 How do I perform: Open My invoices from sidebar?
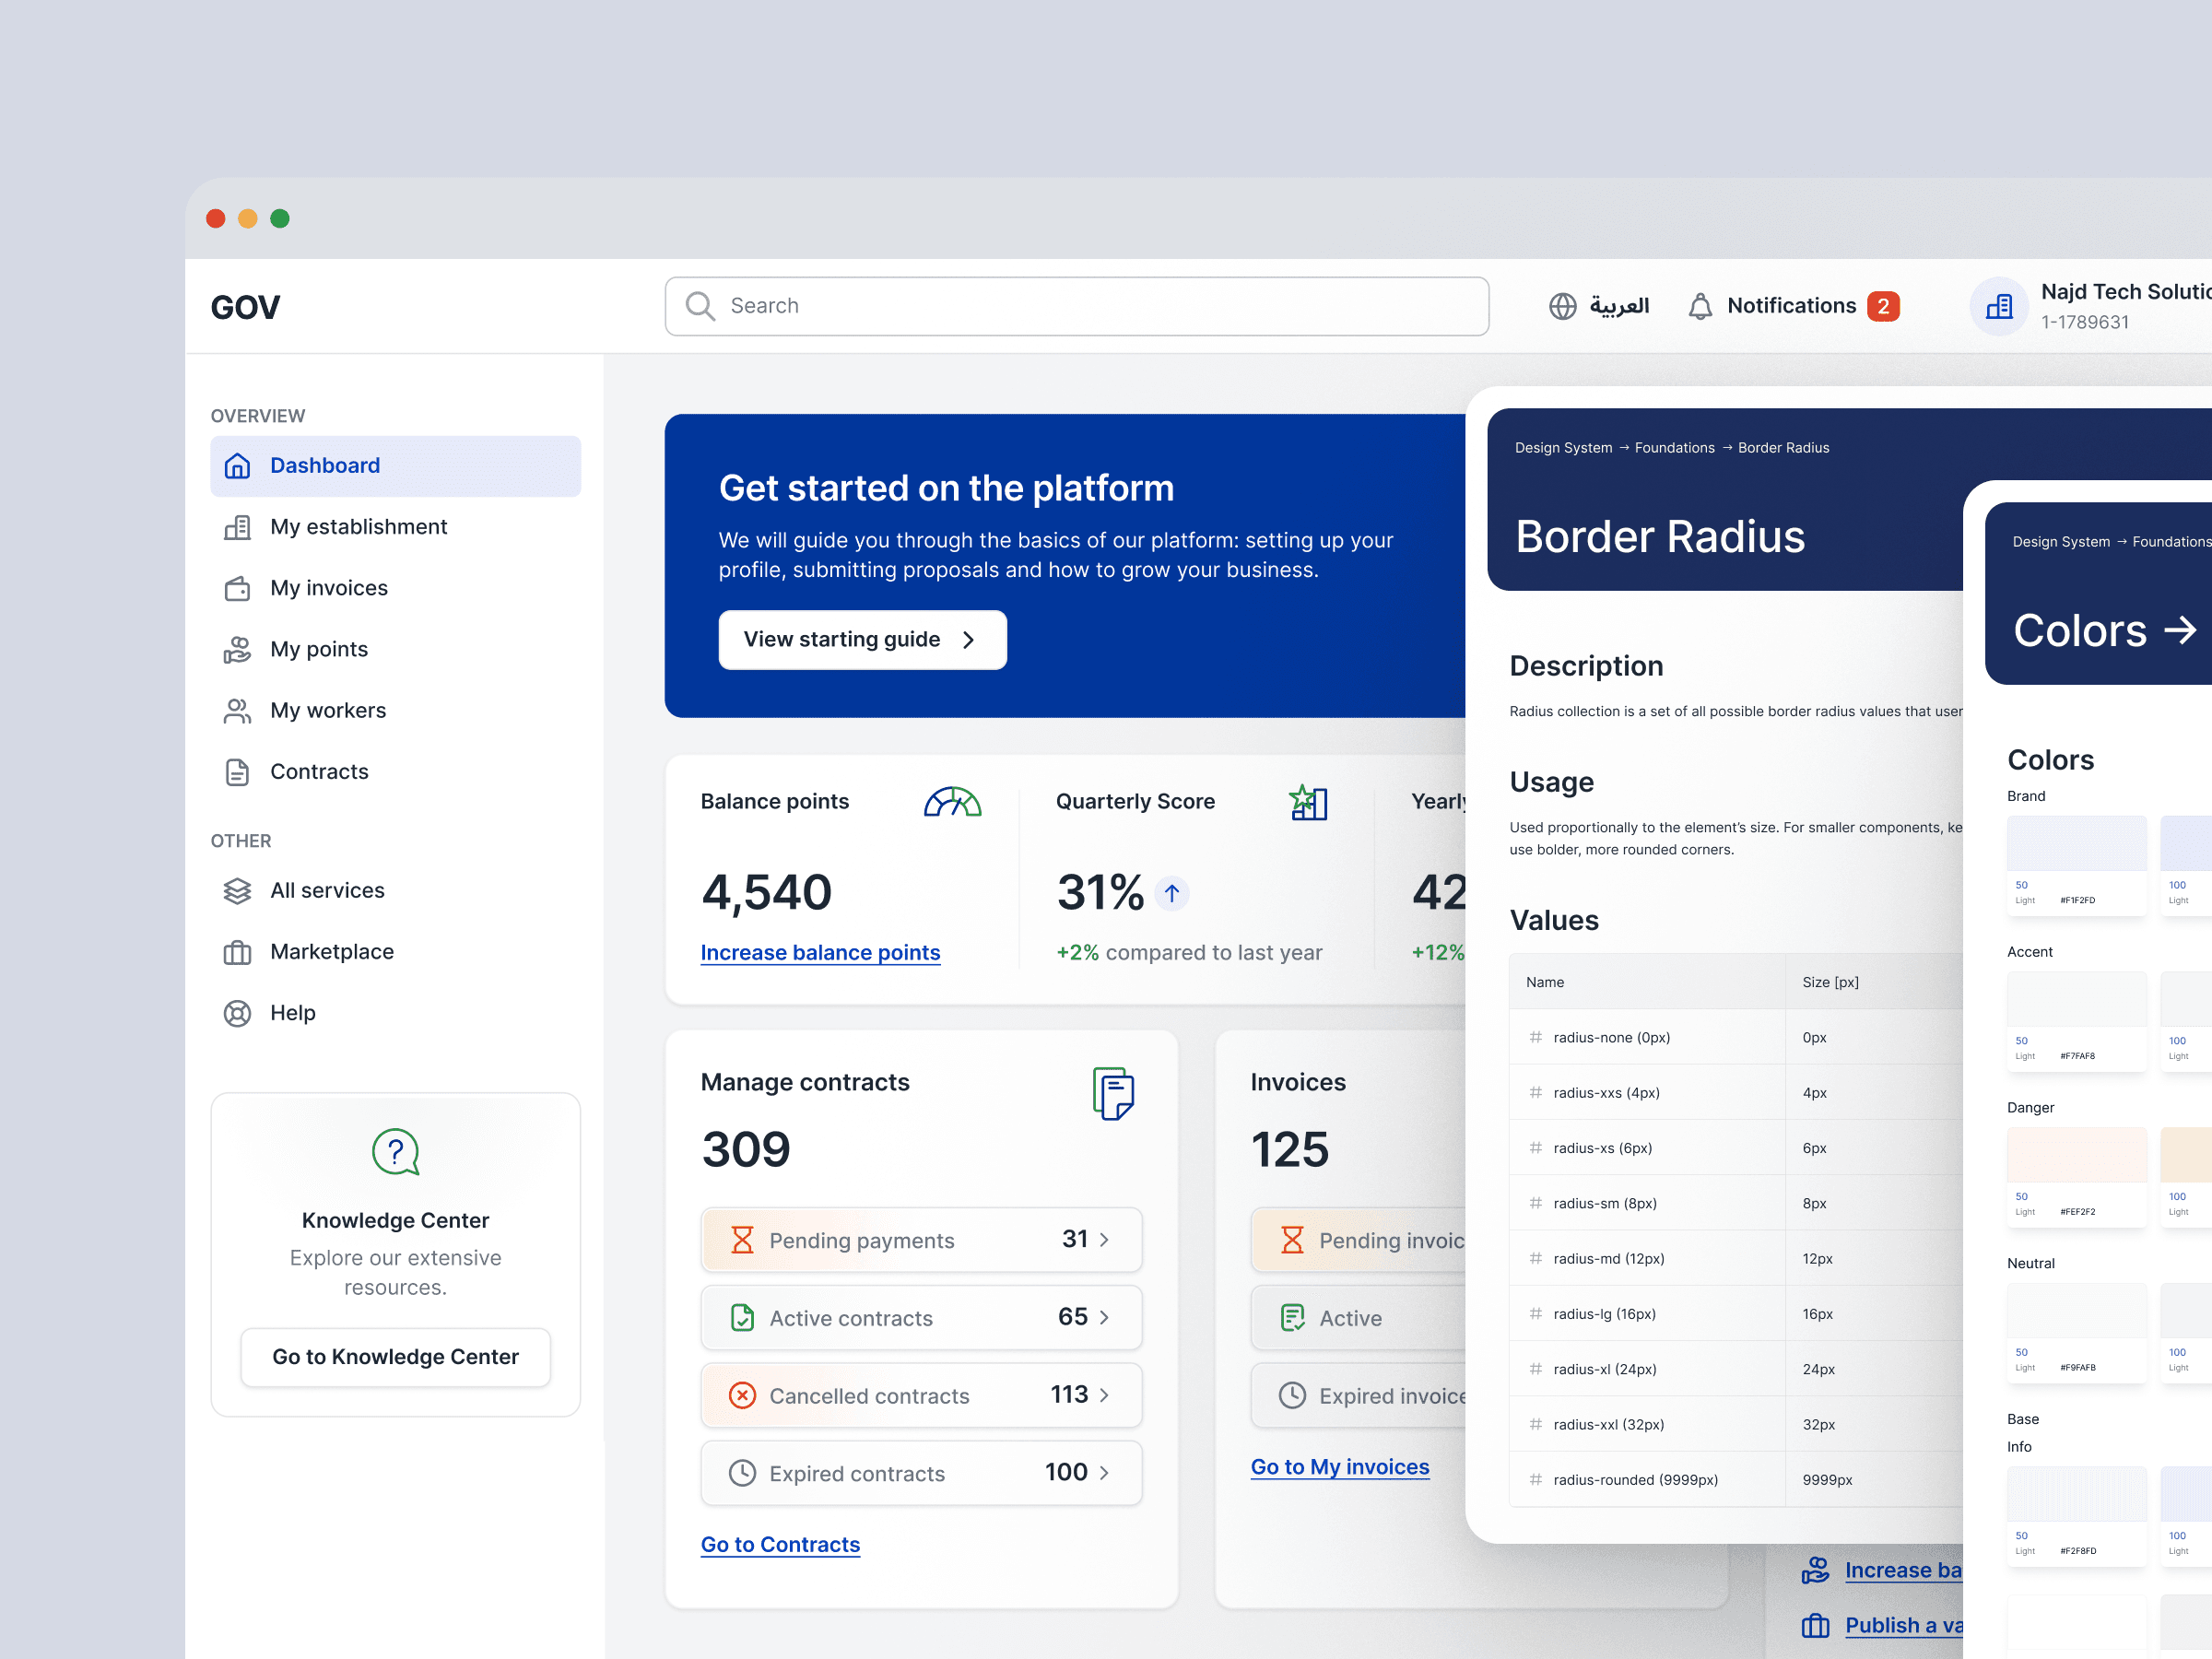point(328,588)
